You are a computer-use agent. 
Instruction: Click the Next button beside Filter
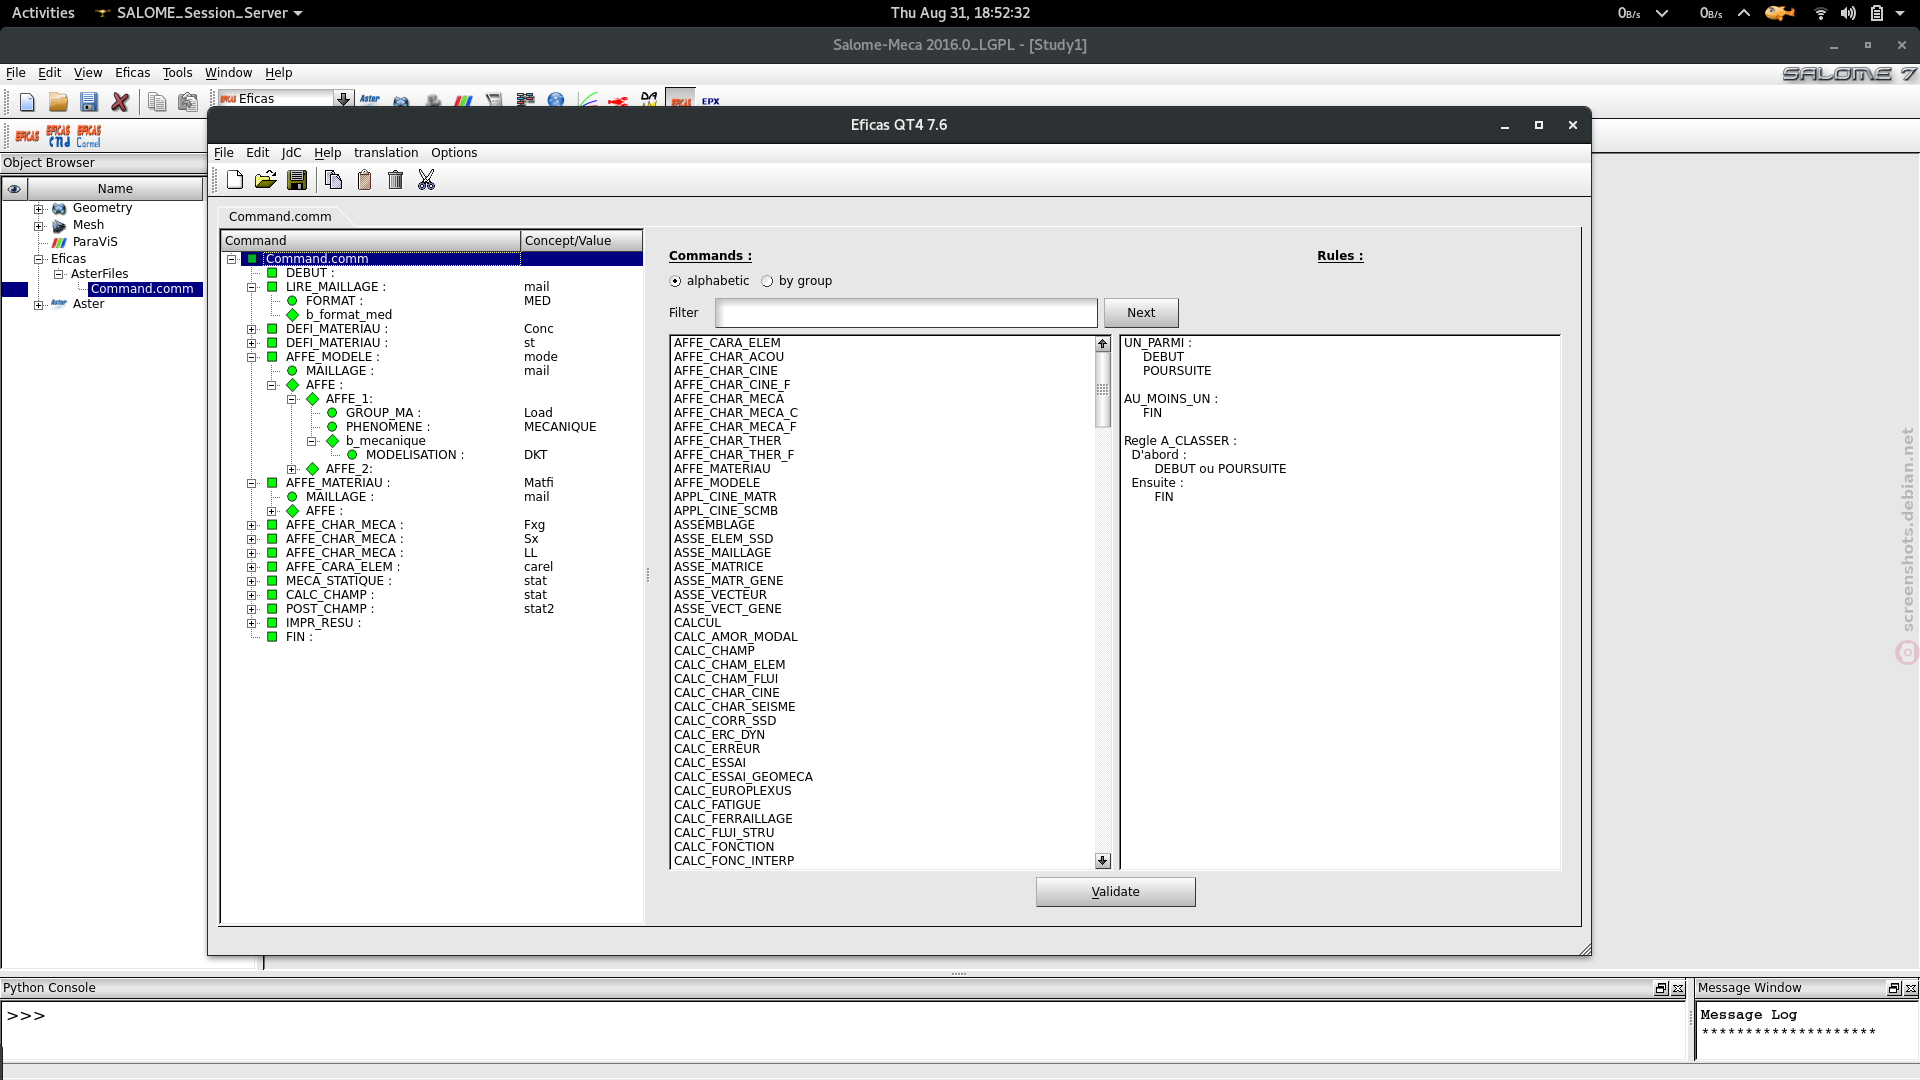click(x=1141, y=313)
